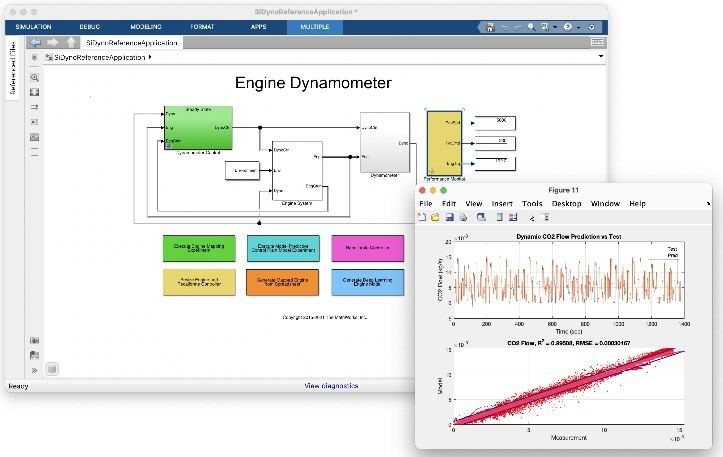This screenshot has width=723, height=457.
Task: Select the yellow Performance Monitor block
Action: point(444,143)
